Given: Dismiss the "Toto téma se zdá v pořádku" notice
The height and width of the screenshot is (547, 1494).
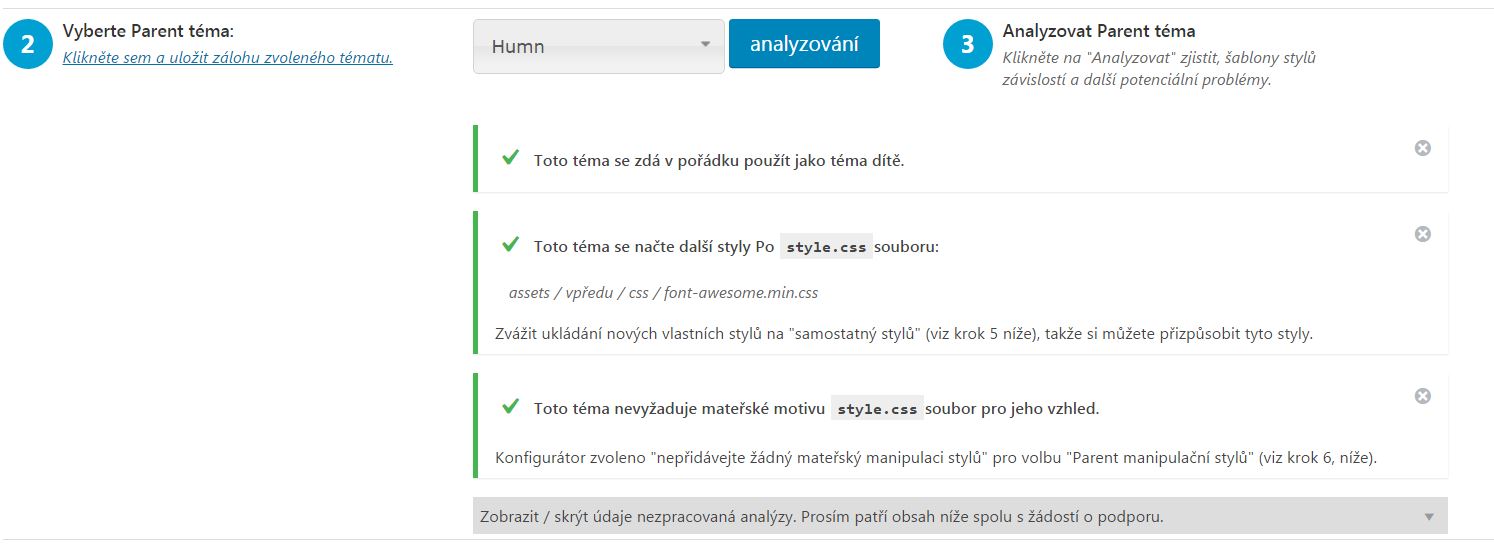Looking at the screenshot, I should coord(1422,148).
